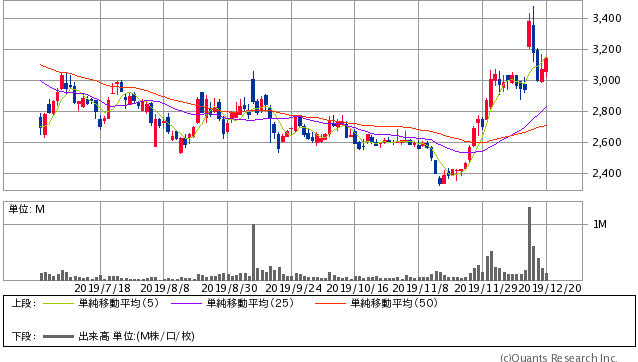Click the 2,800 price axis label

(x=607, y=111)
